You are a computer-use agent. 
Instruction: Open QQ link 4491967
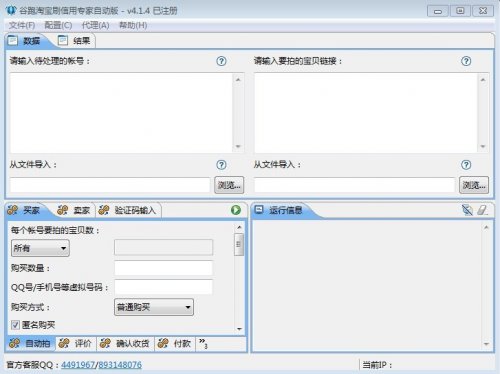tap(78, 365)
